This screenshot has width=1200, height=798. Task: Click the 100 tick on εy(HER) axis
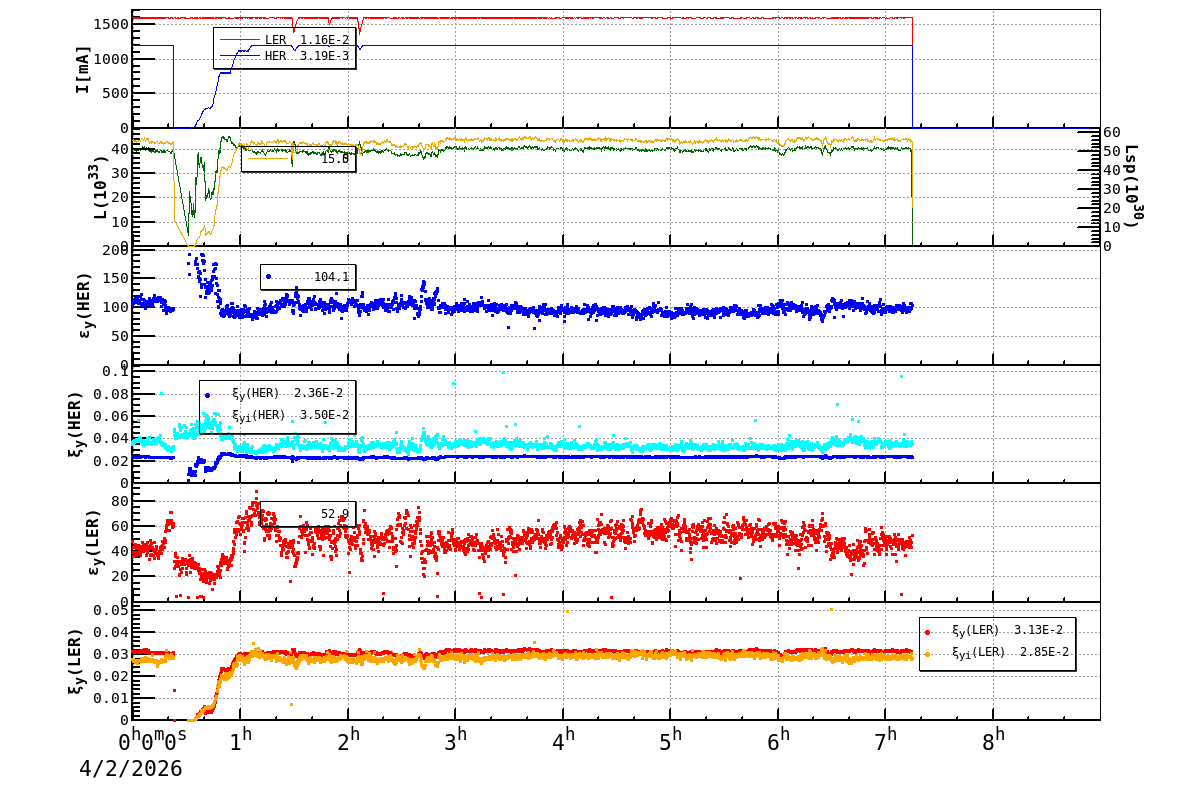point(113,305)
